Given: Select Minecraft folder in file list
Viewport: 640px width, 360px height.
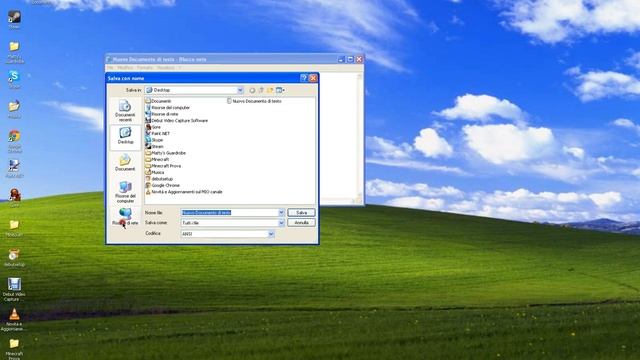Looking at the screenshot, I should click(157, 159).
